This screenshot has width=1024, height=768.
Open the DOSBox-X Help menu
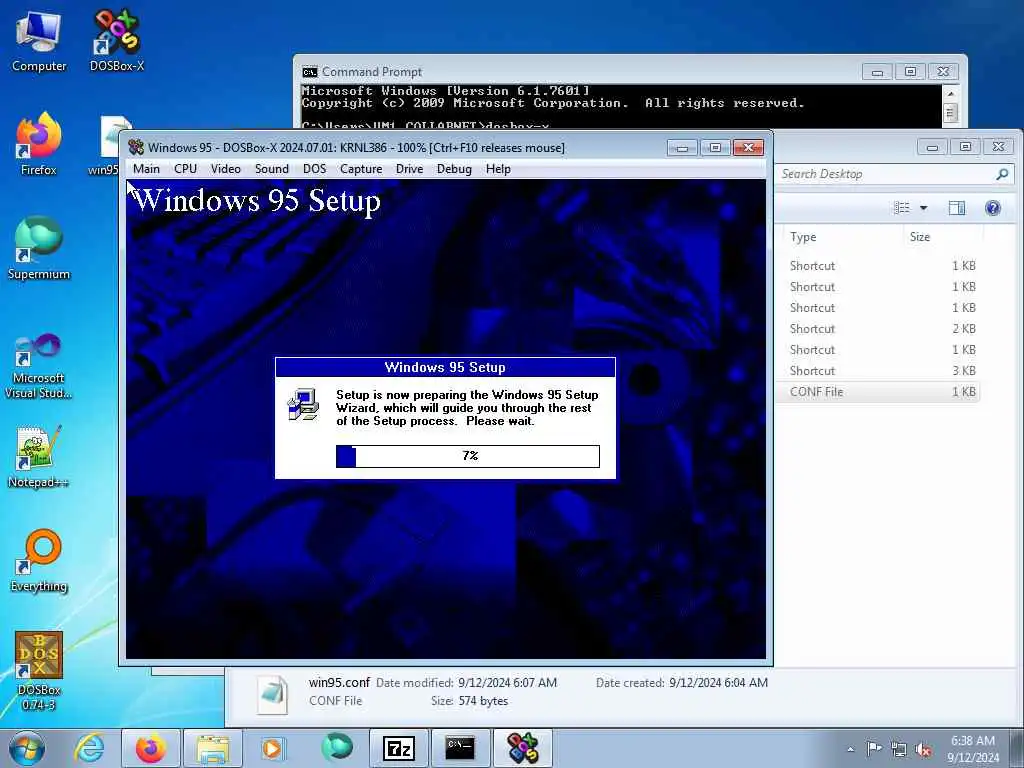[498, 169]
